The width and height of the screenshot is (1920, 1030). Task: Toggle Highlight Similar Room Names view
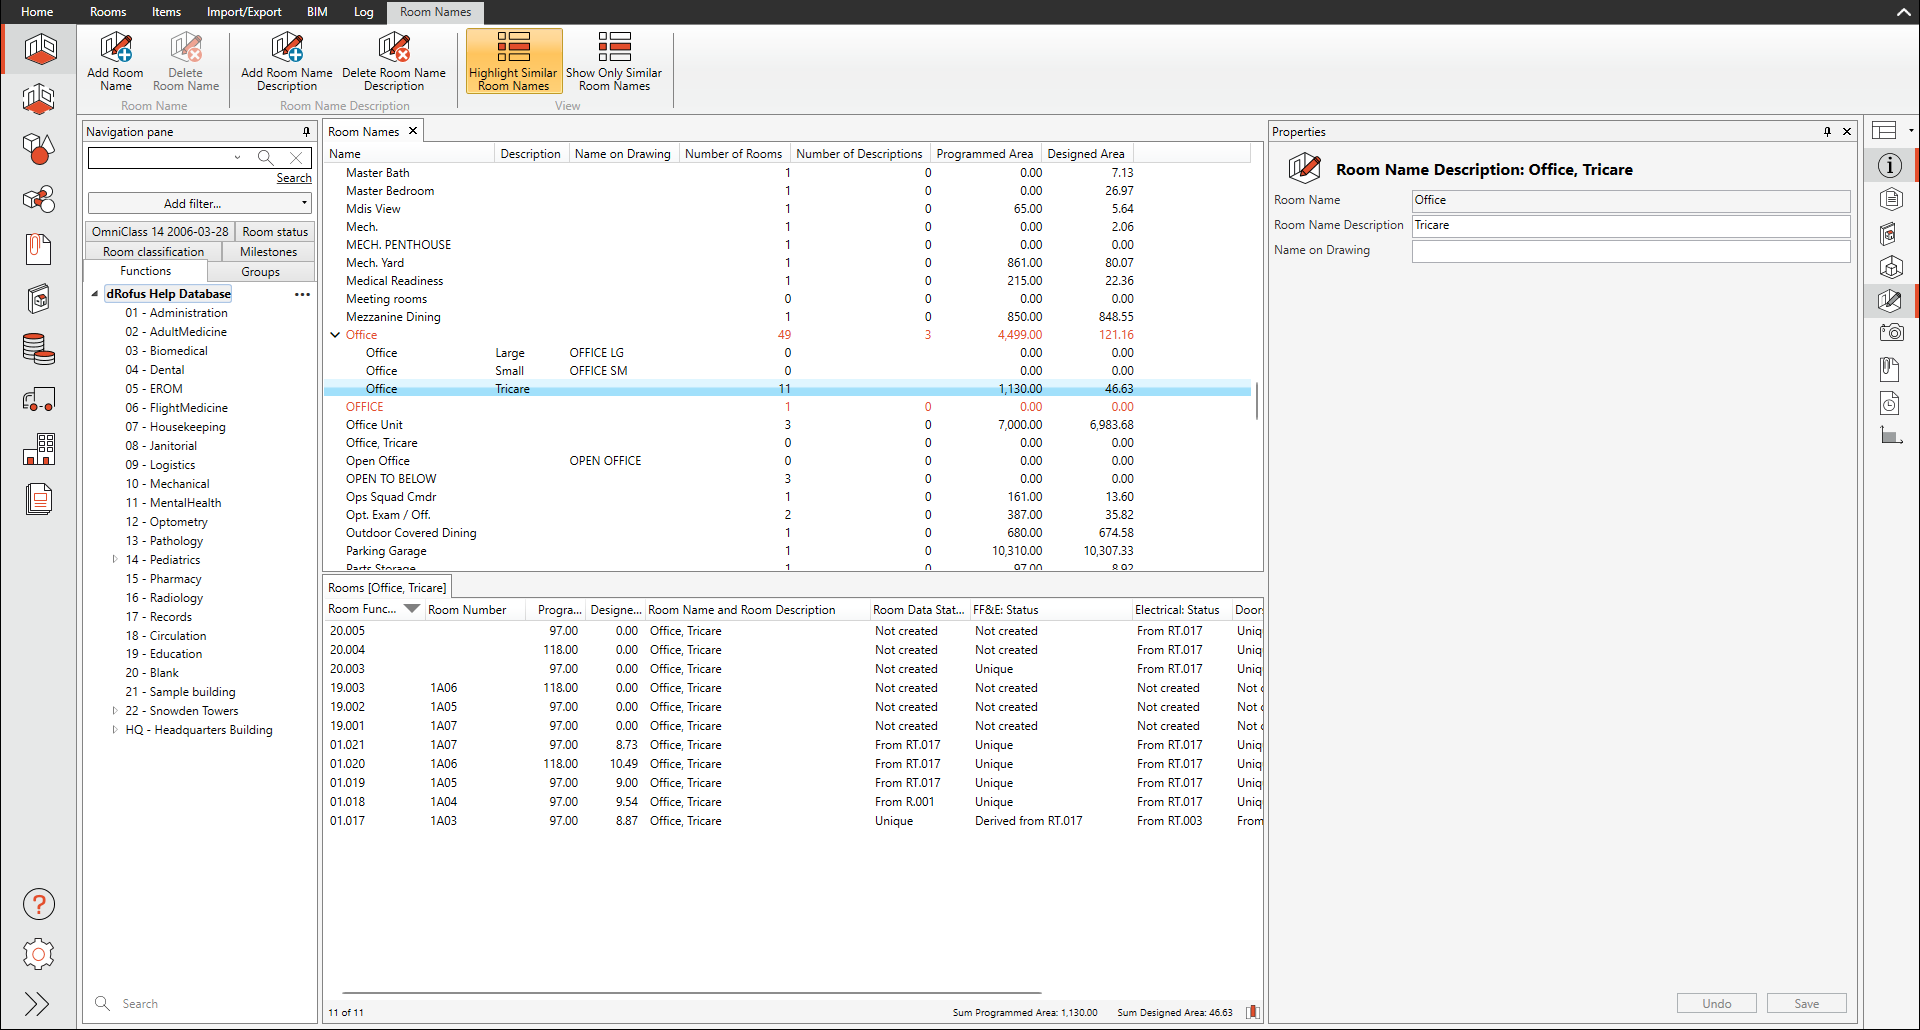513,61
